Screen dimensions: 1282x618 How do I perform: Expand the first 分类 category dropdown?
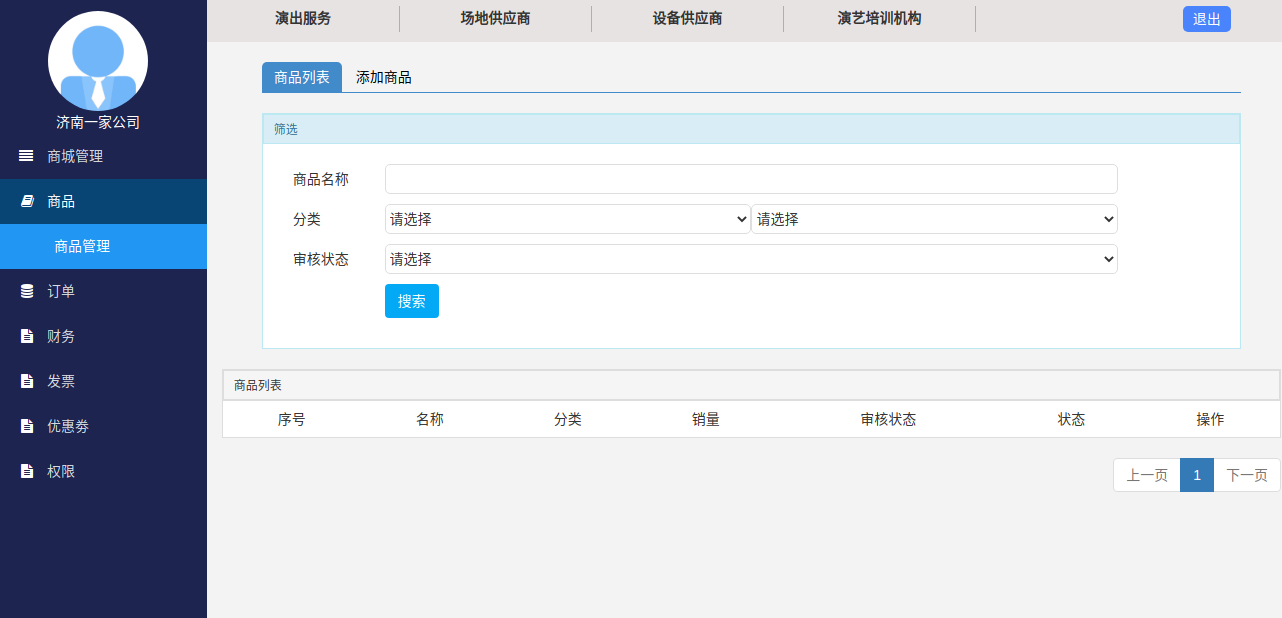click(x=567, y=219)
